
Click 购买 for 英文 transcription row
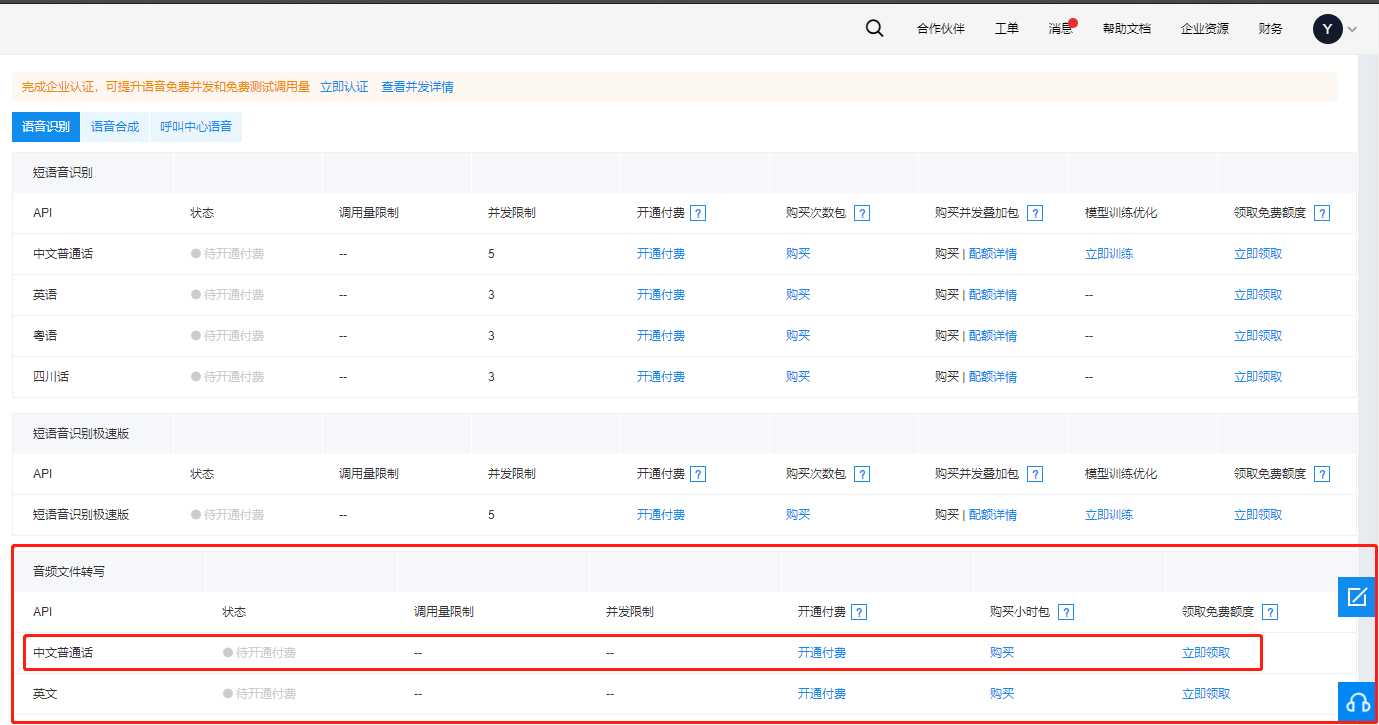point(1002,694)
